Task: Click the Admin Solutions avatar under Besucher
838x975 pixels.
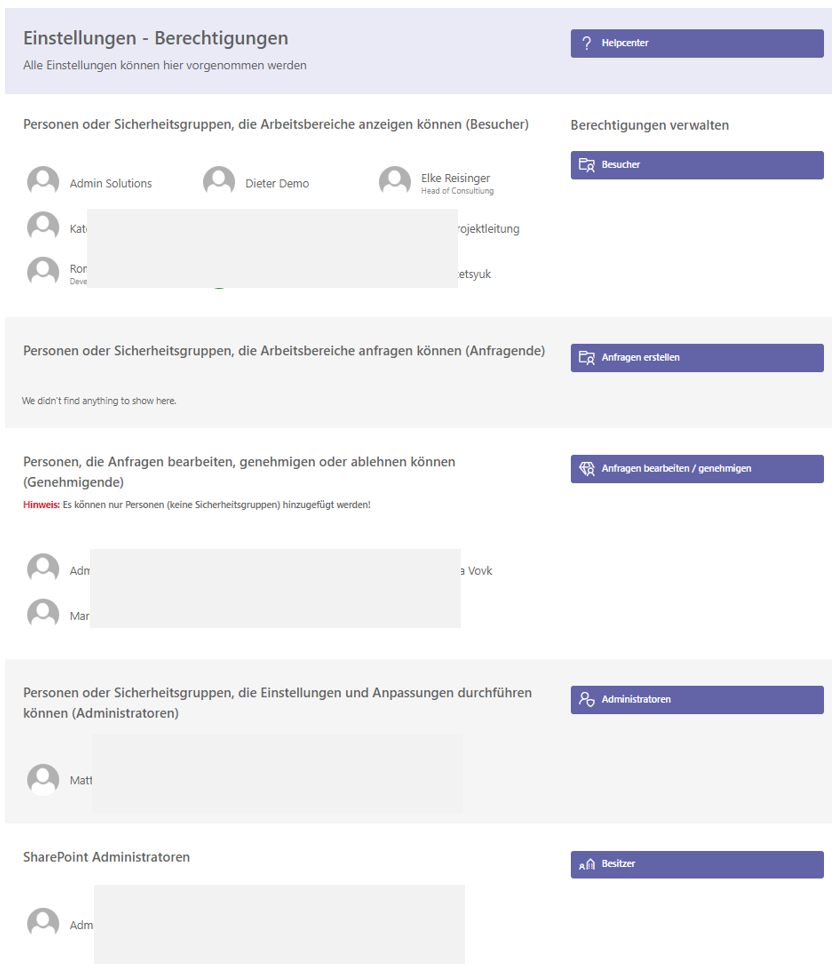Action: pos(43,182)
